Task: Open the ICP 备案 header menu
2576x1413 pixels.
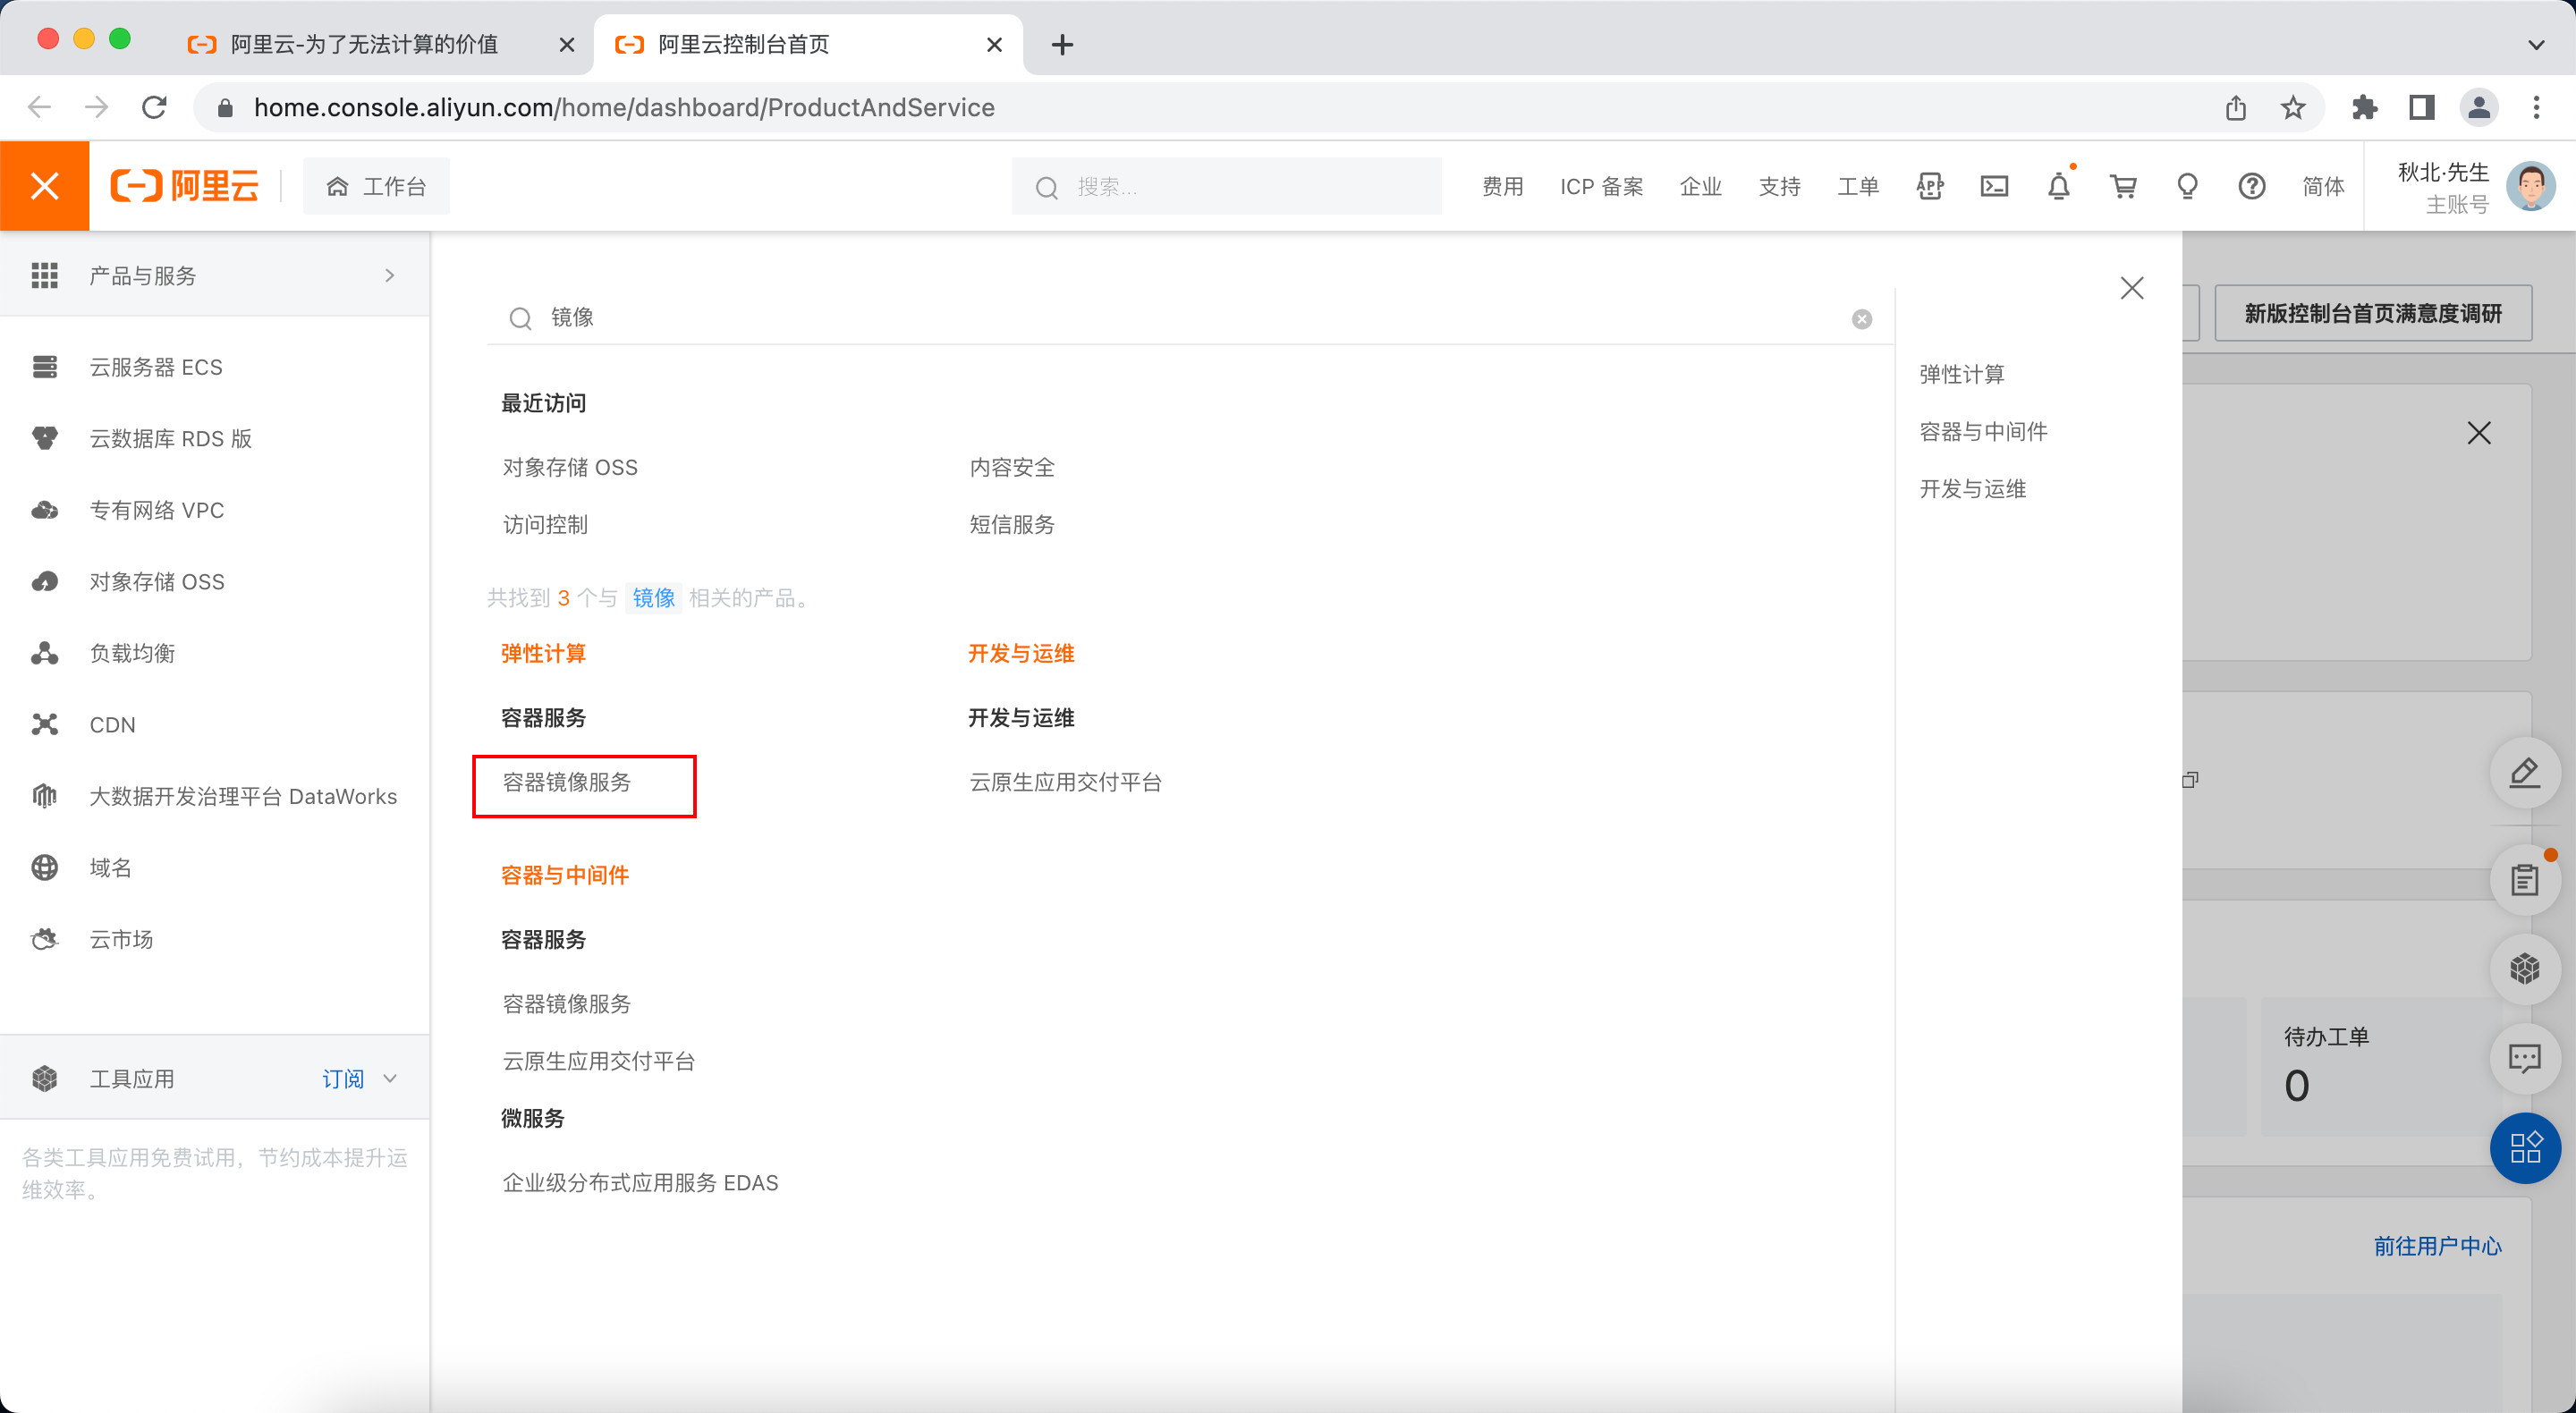Action: [x=1601, y=187]
